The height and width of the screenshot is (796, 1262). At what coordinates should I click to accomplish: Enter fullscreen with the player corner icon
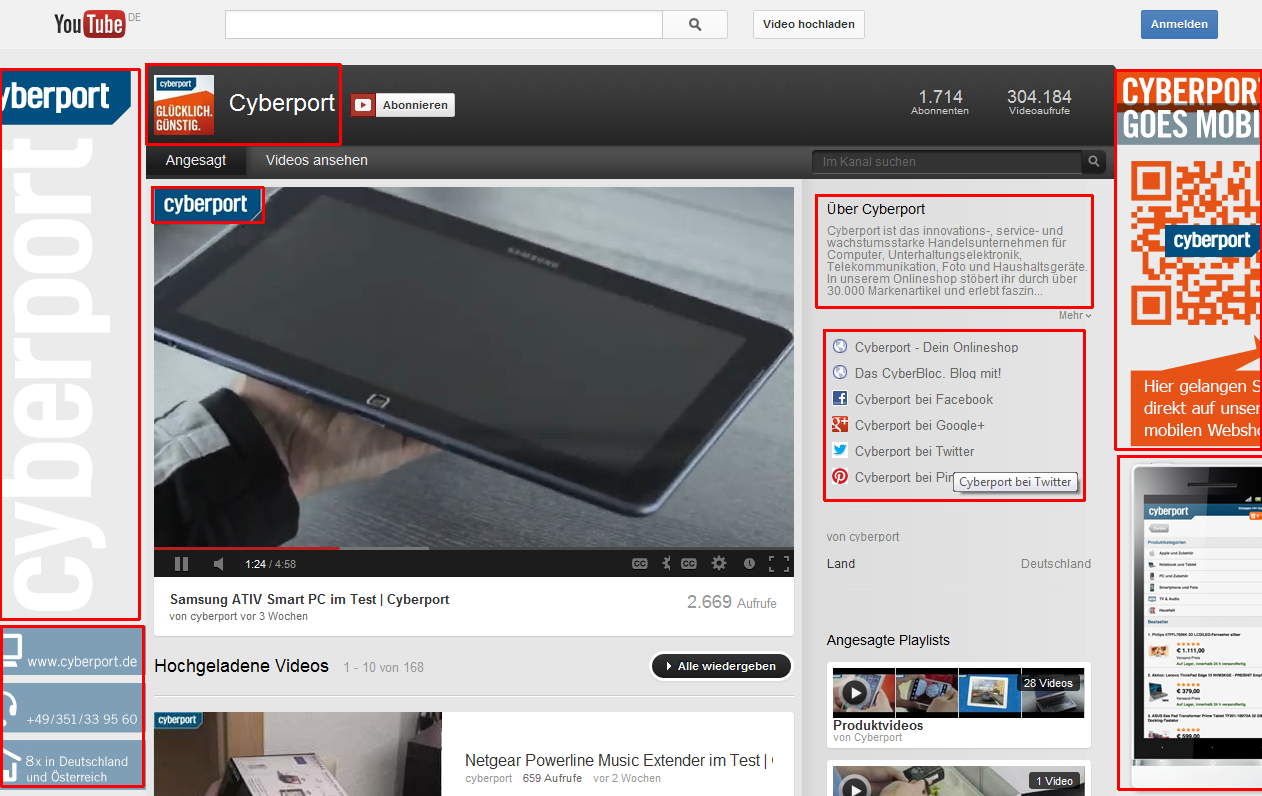(779, 564)
